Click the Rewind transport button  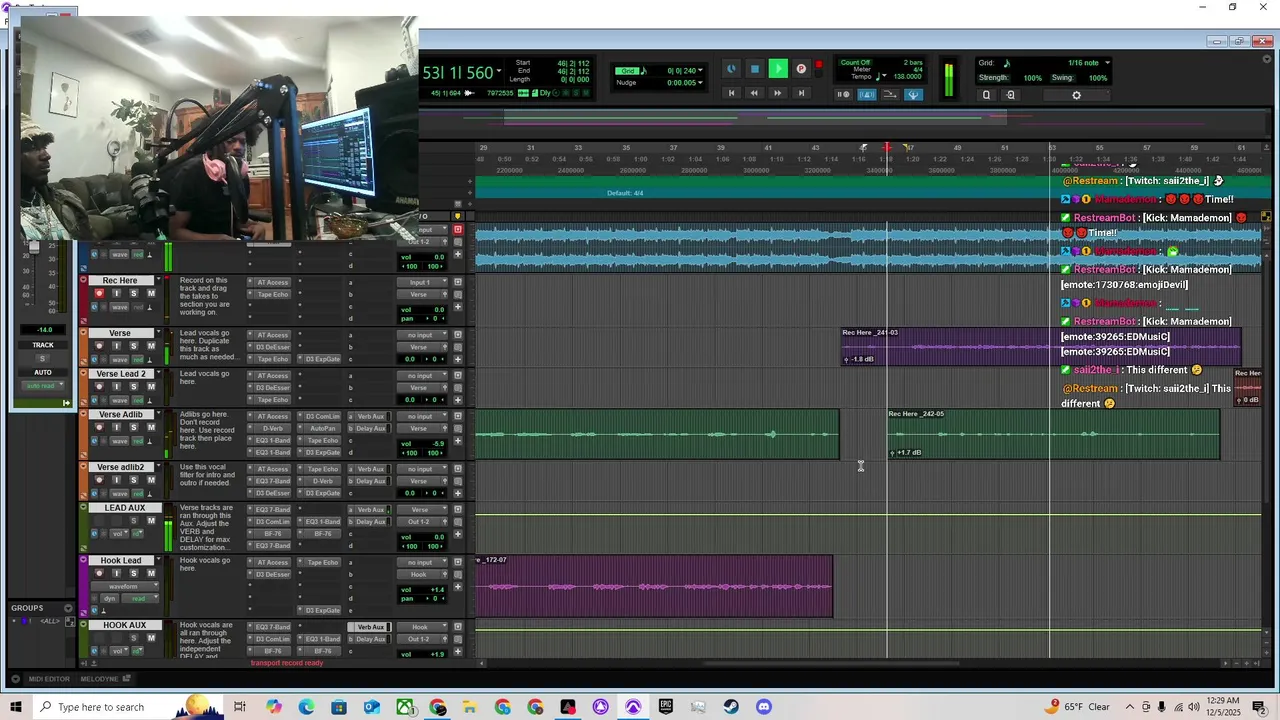click(754, 93)
